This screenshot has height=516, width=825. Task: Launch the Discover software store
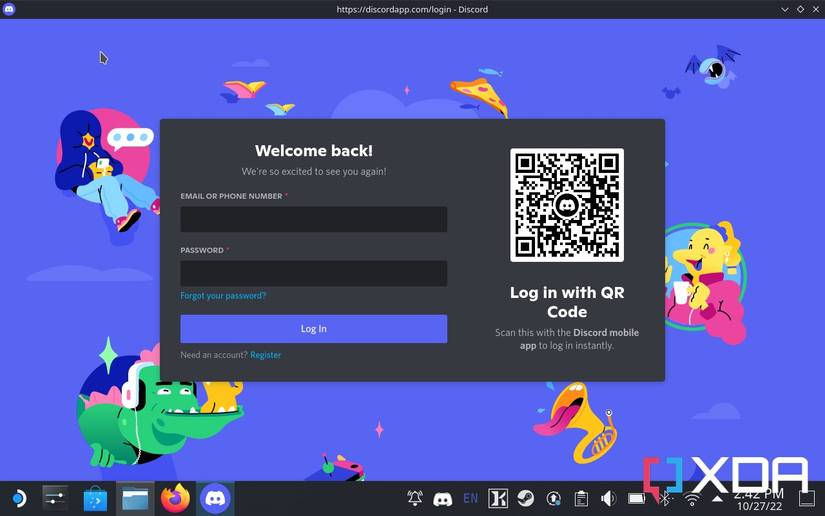[95, 498]
